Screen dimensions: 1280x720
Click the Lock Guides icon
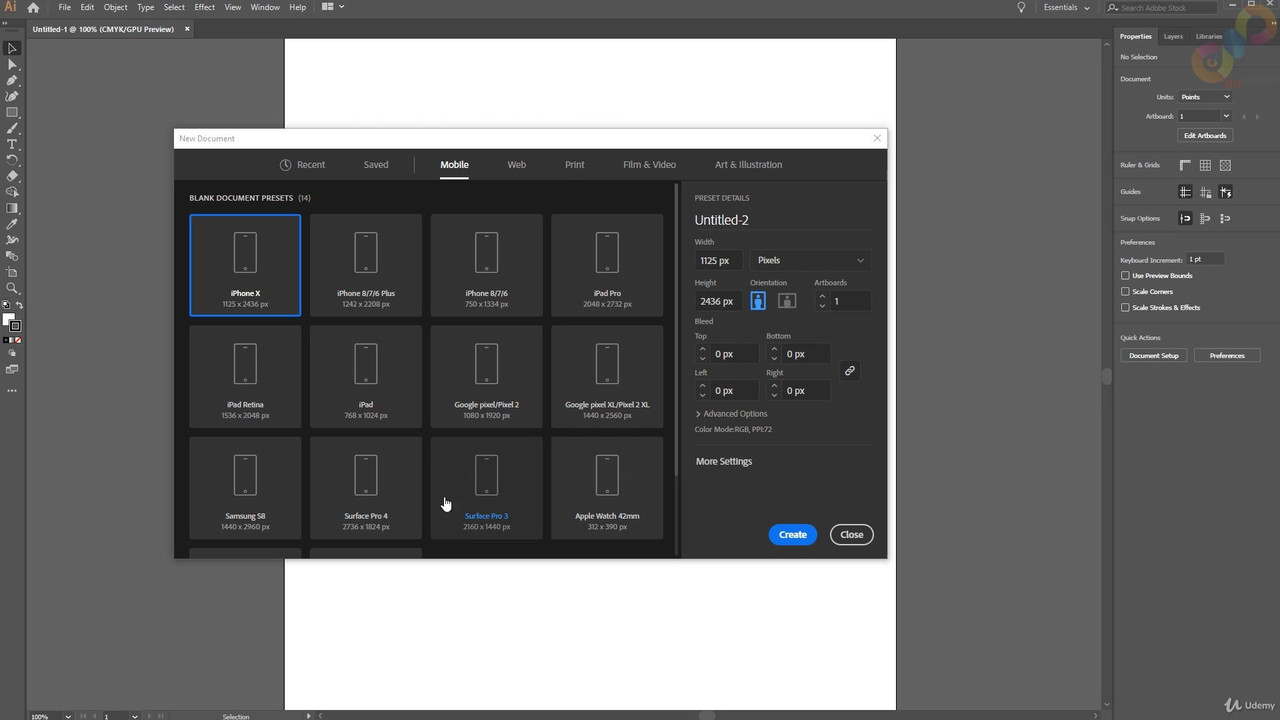coord(1205,192)
